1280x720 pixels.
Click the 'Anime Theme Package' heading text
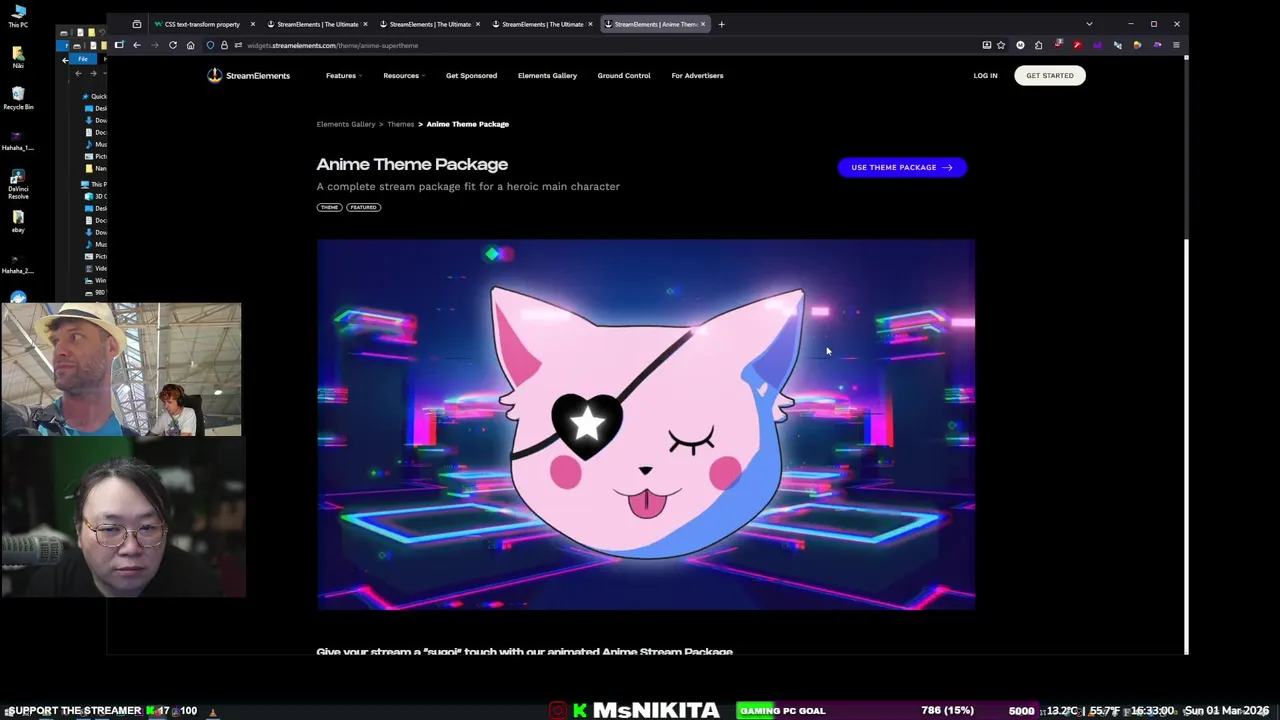(x=412, y=164)
